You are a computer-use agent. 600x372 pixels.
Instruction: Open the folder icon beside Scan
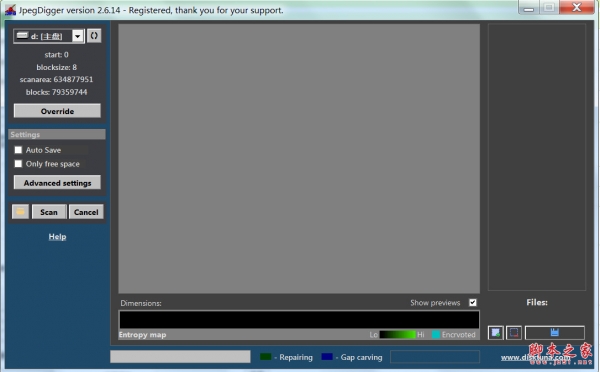click(x=20, y=212)
